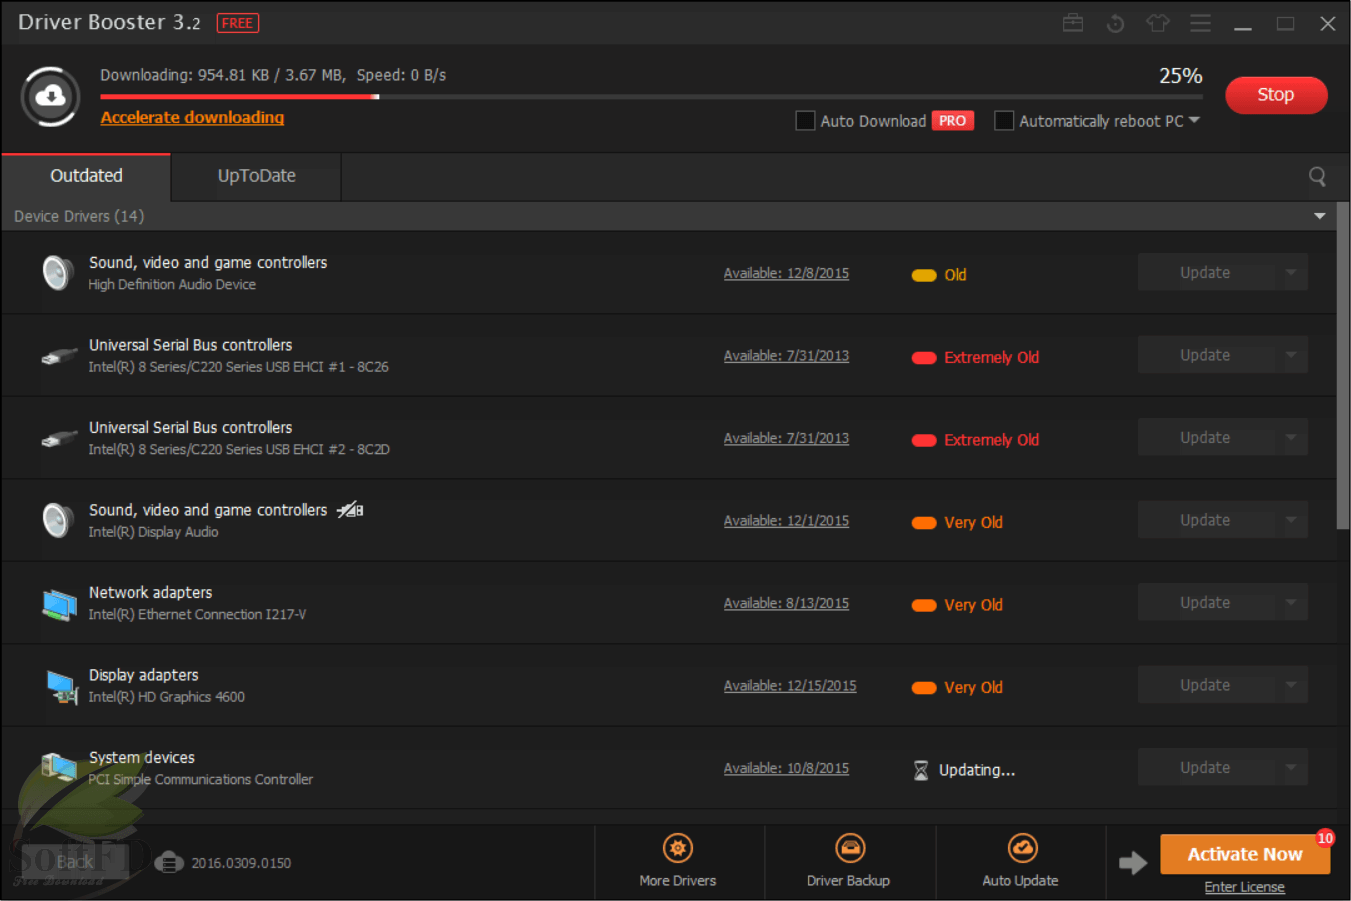
Task: Open Update dropdown arrow for USB EHCI #2
Action: point(1290,438)
